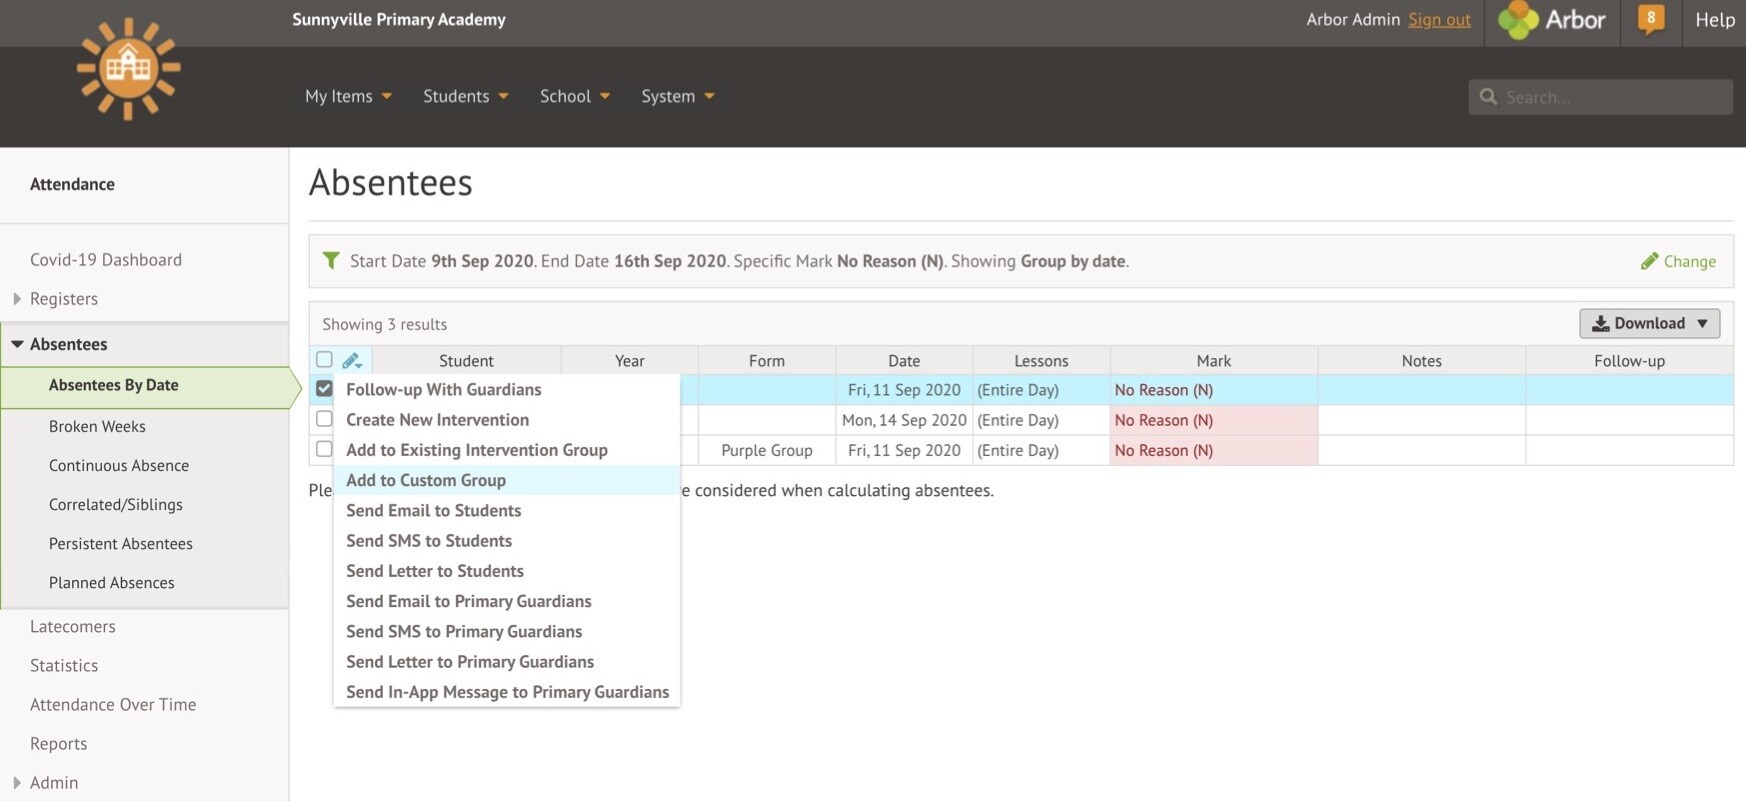The height and width of the screenshot is (801, 1746).
Task: Click the Student column header
Action: (466, 360)
